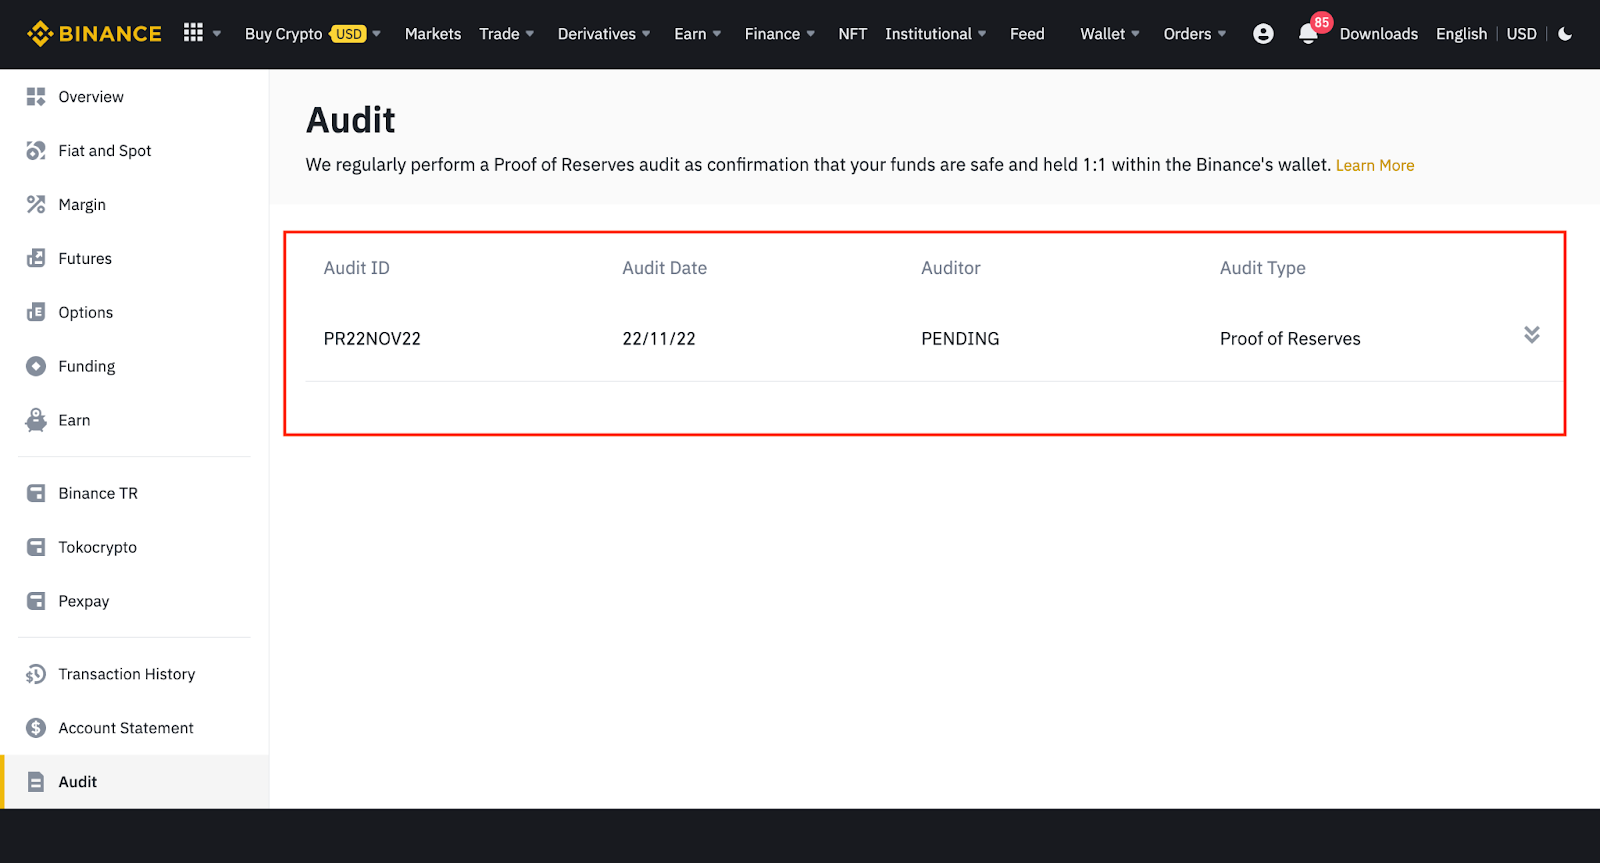Open Overview in the sidebar
This screenshot has height=863, width=1600.
pos(91,97)
